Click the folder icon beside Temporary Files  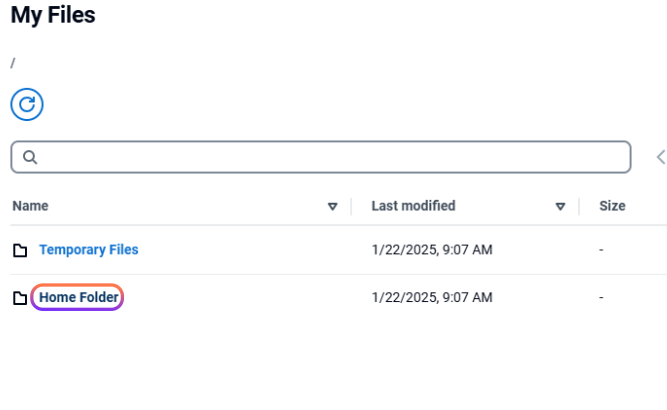pyautogui.click(x=20, y=250)
